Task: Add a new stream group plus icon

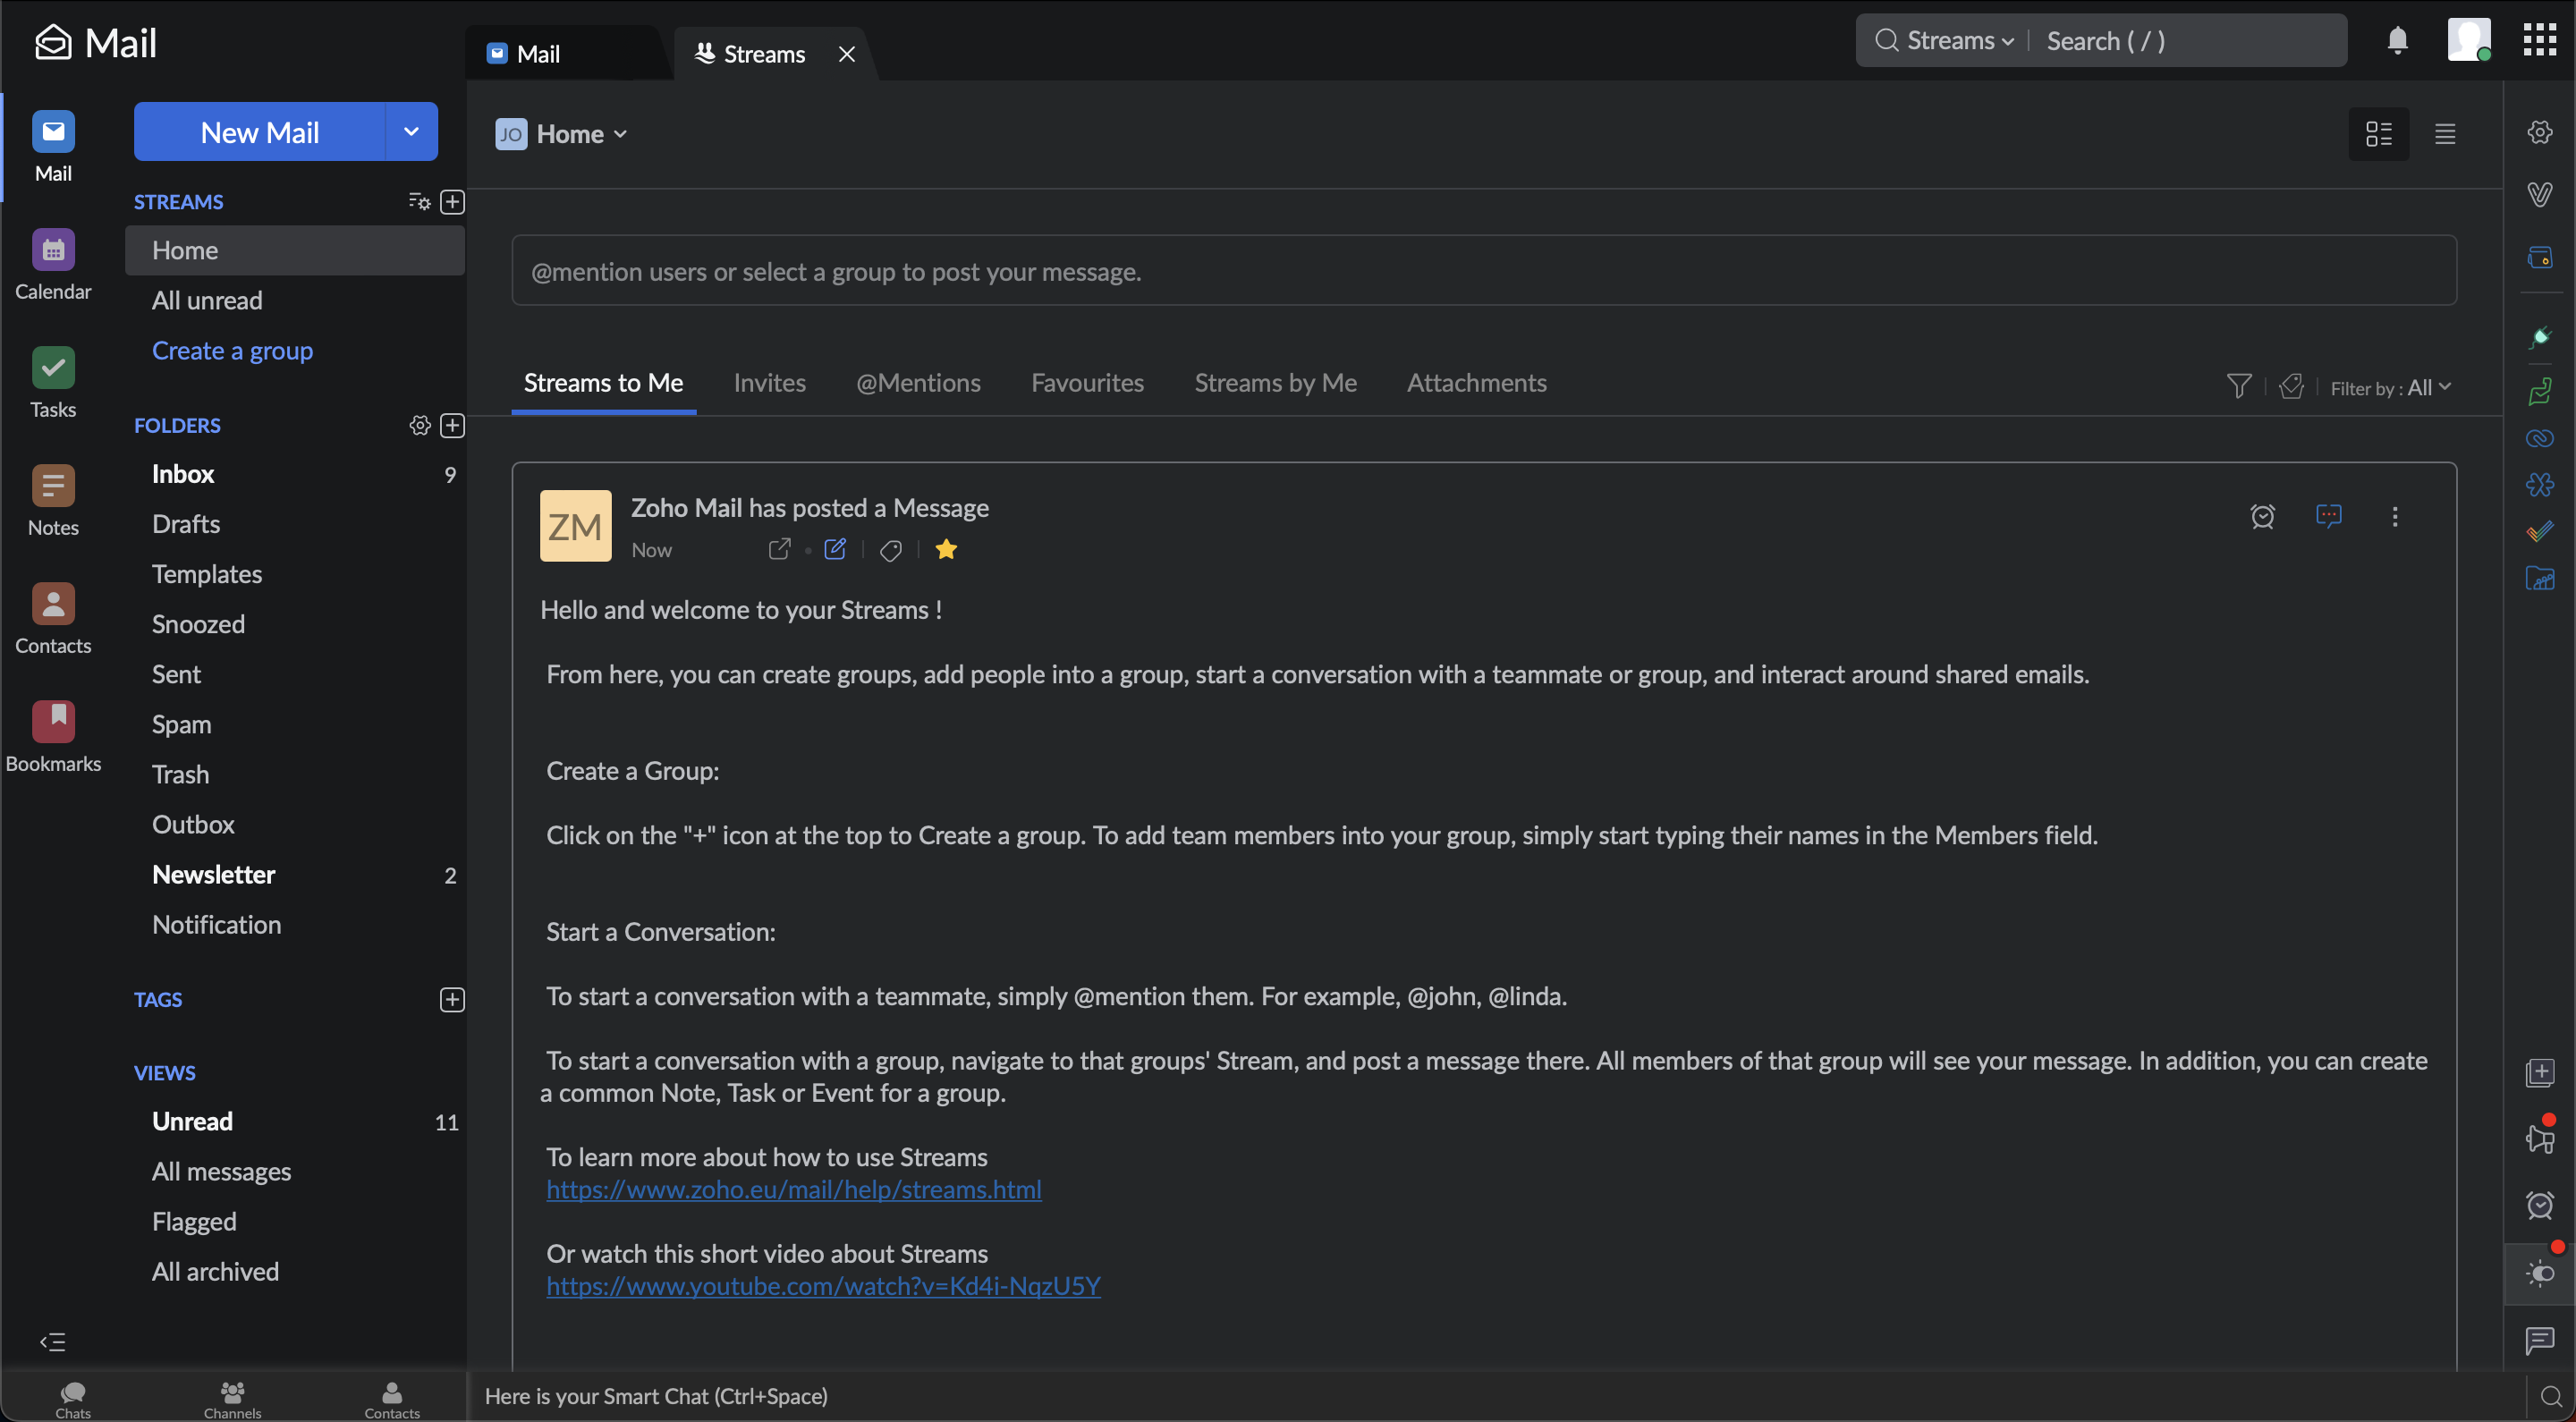Action: [x=452, y=202]
